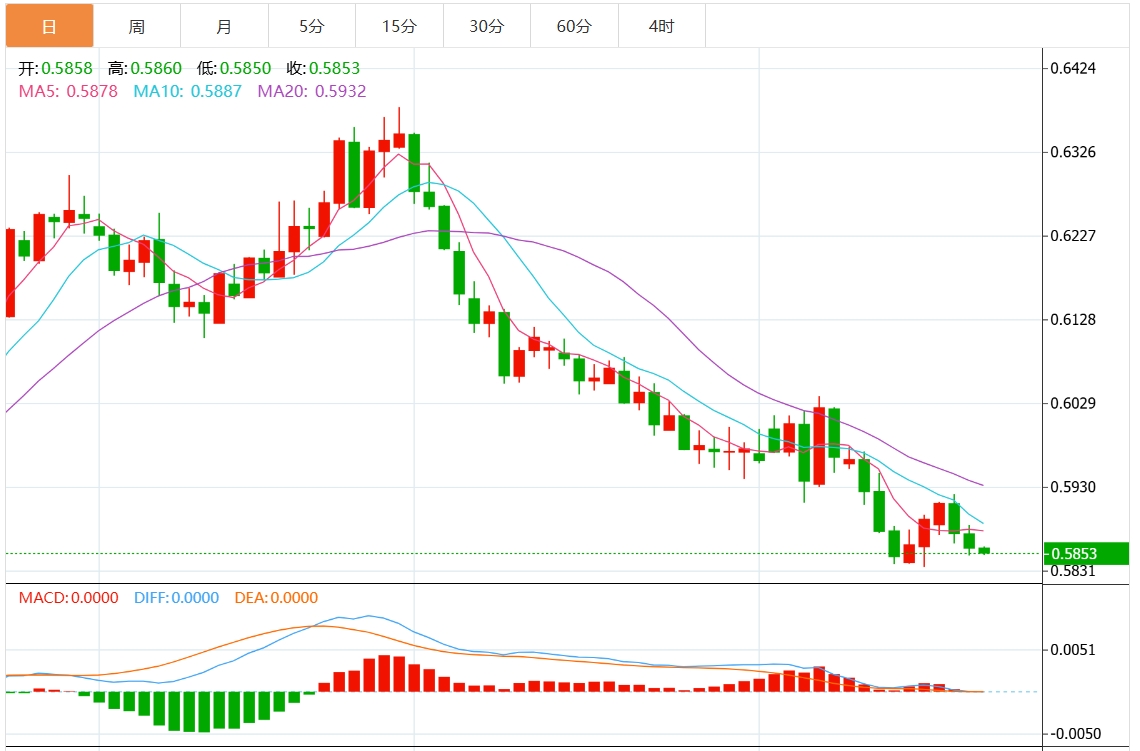
Task: Click the 0.6029 price axis label
Action: tap(1073, 403)
